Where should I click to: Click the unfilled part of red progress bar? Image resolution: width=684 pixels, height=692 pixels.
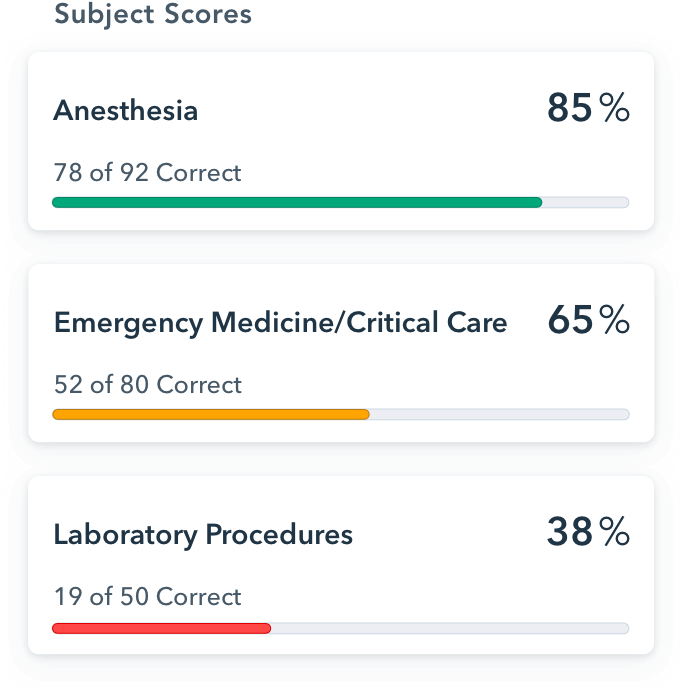pos(449,628)
